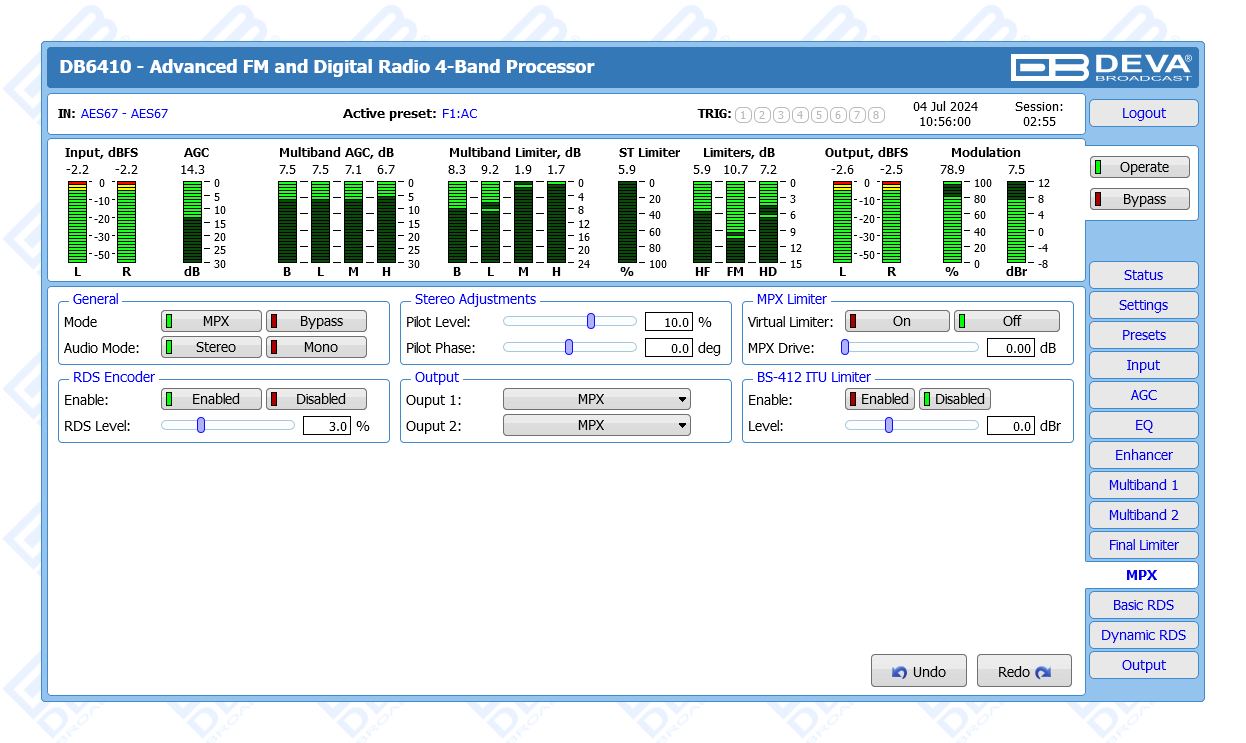Click trigger indicator number 1

pyautogui.click(x=743, y=115)
